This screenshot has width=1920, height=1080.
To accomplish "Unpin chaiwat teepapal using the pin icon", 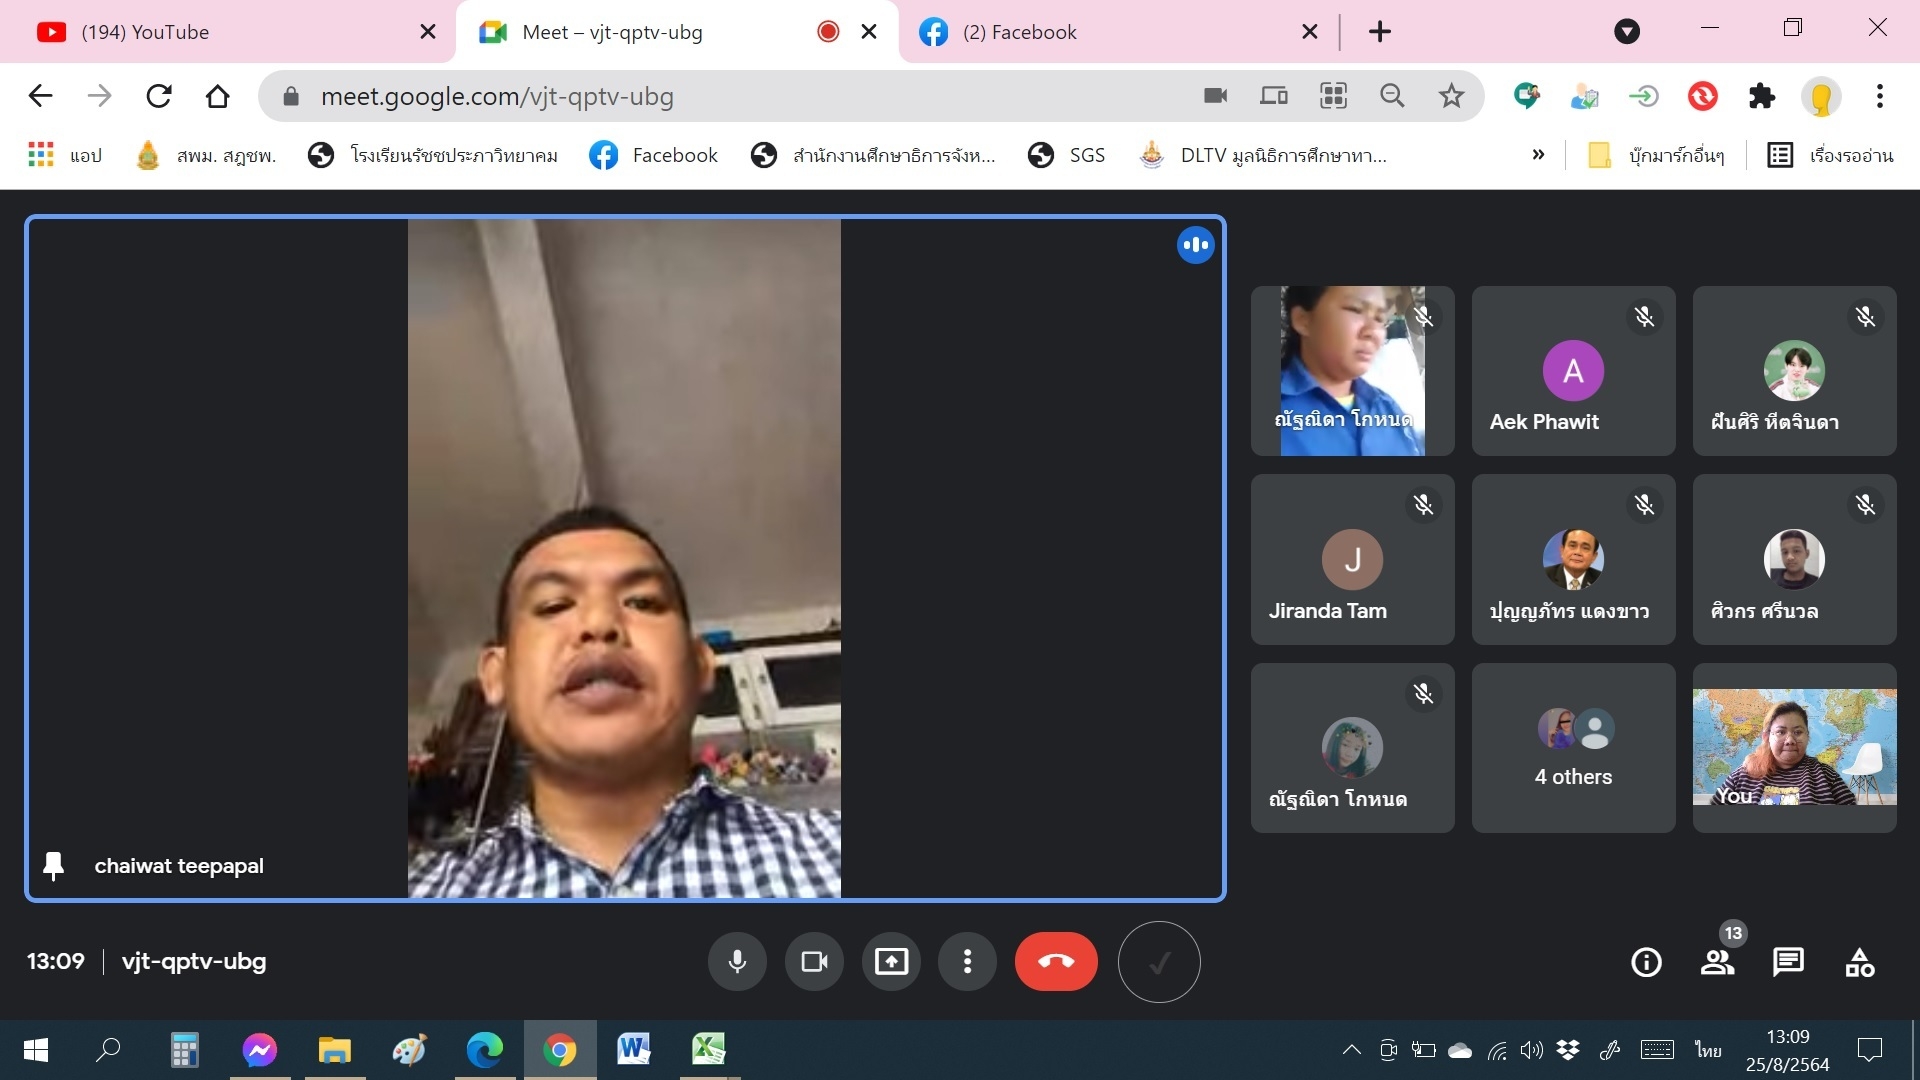I will 54,866.
